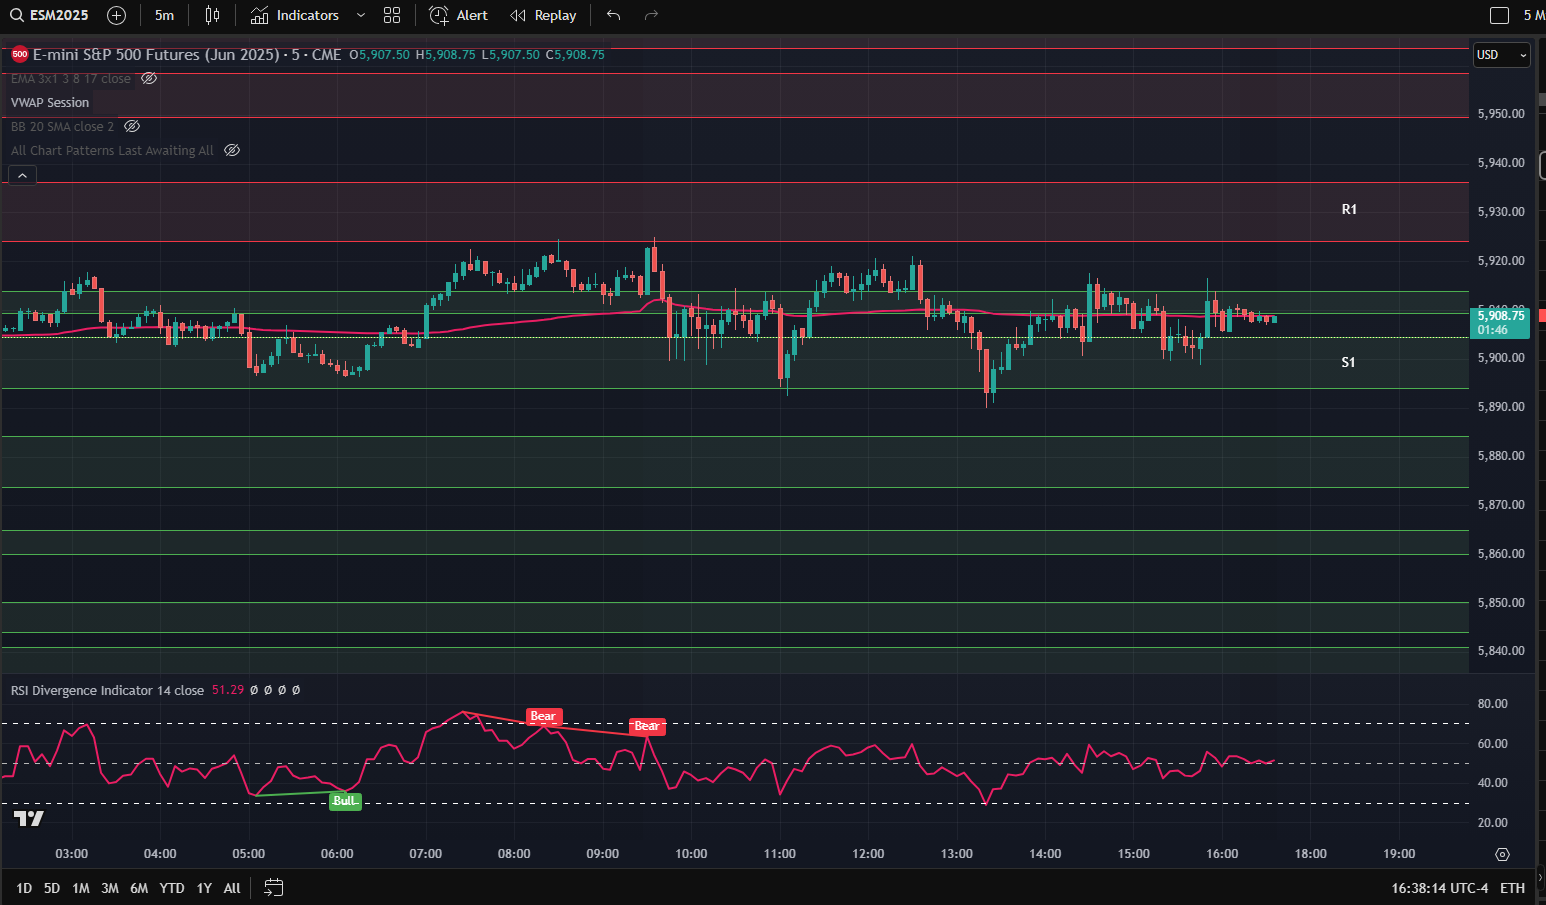Image resolution: width=1546 pixels, height=905 pixels.
Task: Click the 500 symbol logo badge
Action: coord(19,54)
